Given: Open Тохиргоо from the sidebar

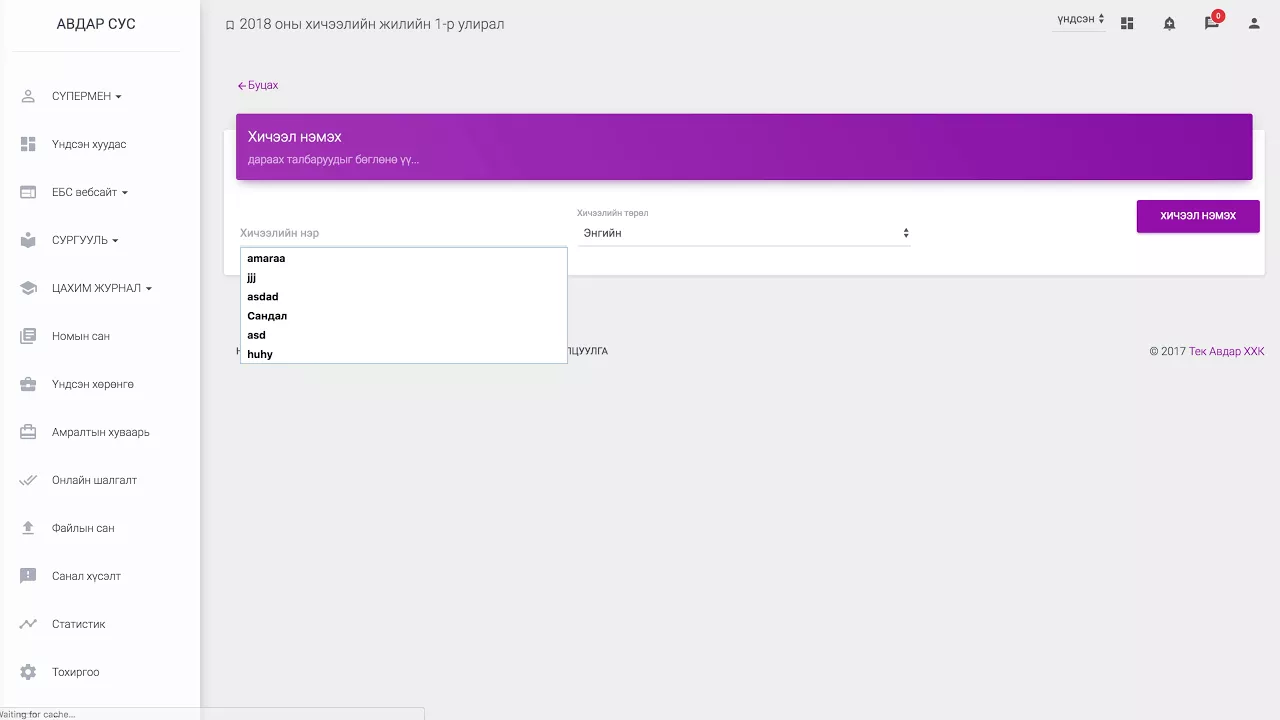Looking at the screenshot, I should (76, 672).
